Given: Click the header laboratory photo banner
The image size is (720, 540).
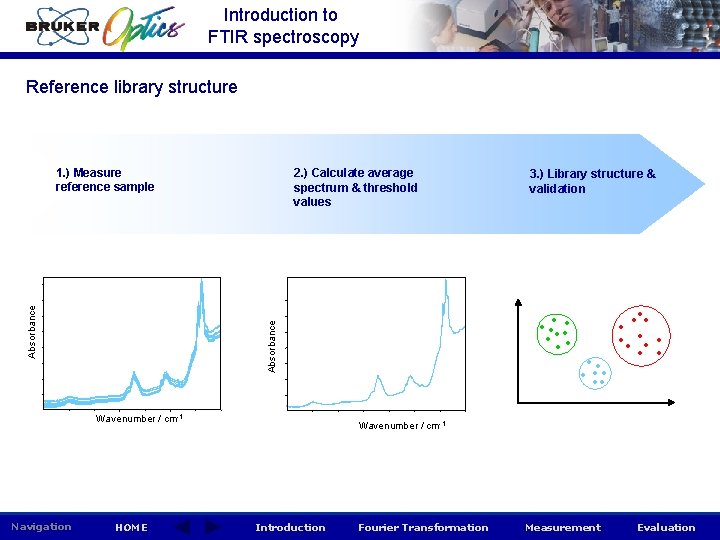Looking at the screenshot, I should (x=564, y=26).
